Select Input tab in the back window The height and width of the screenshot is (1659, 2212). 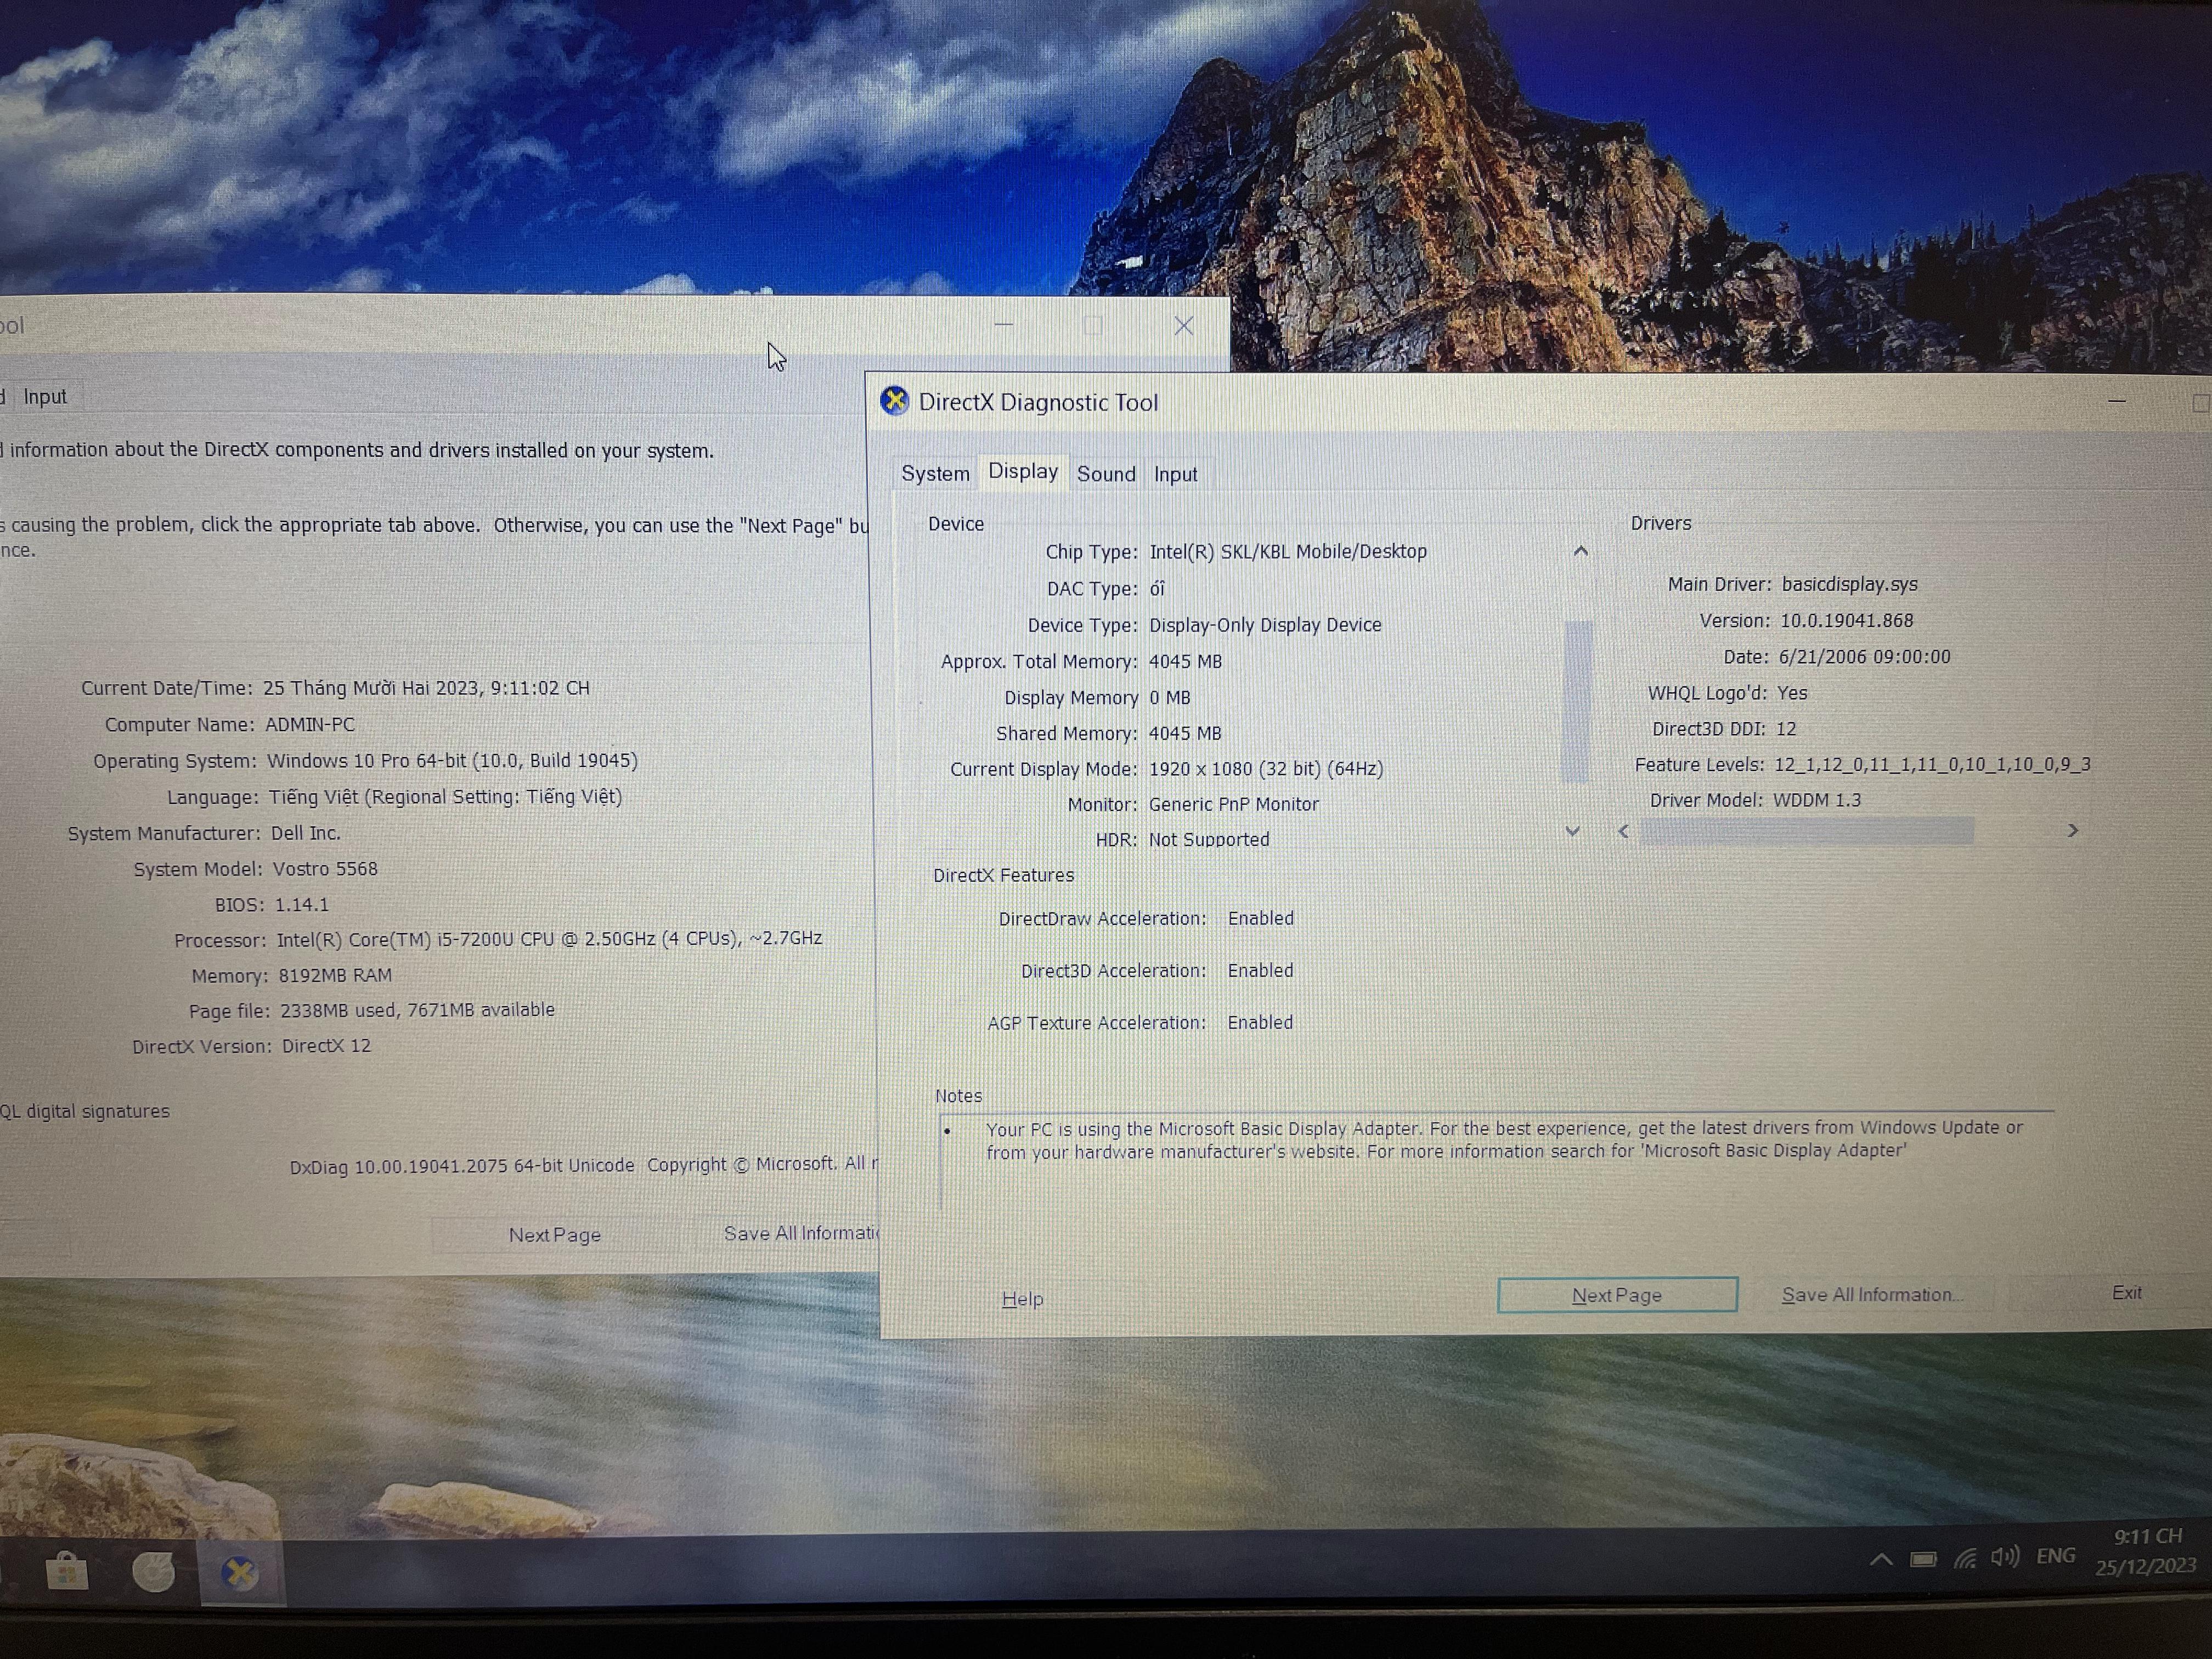click(x=45, y=397)
